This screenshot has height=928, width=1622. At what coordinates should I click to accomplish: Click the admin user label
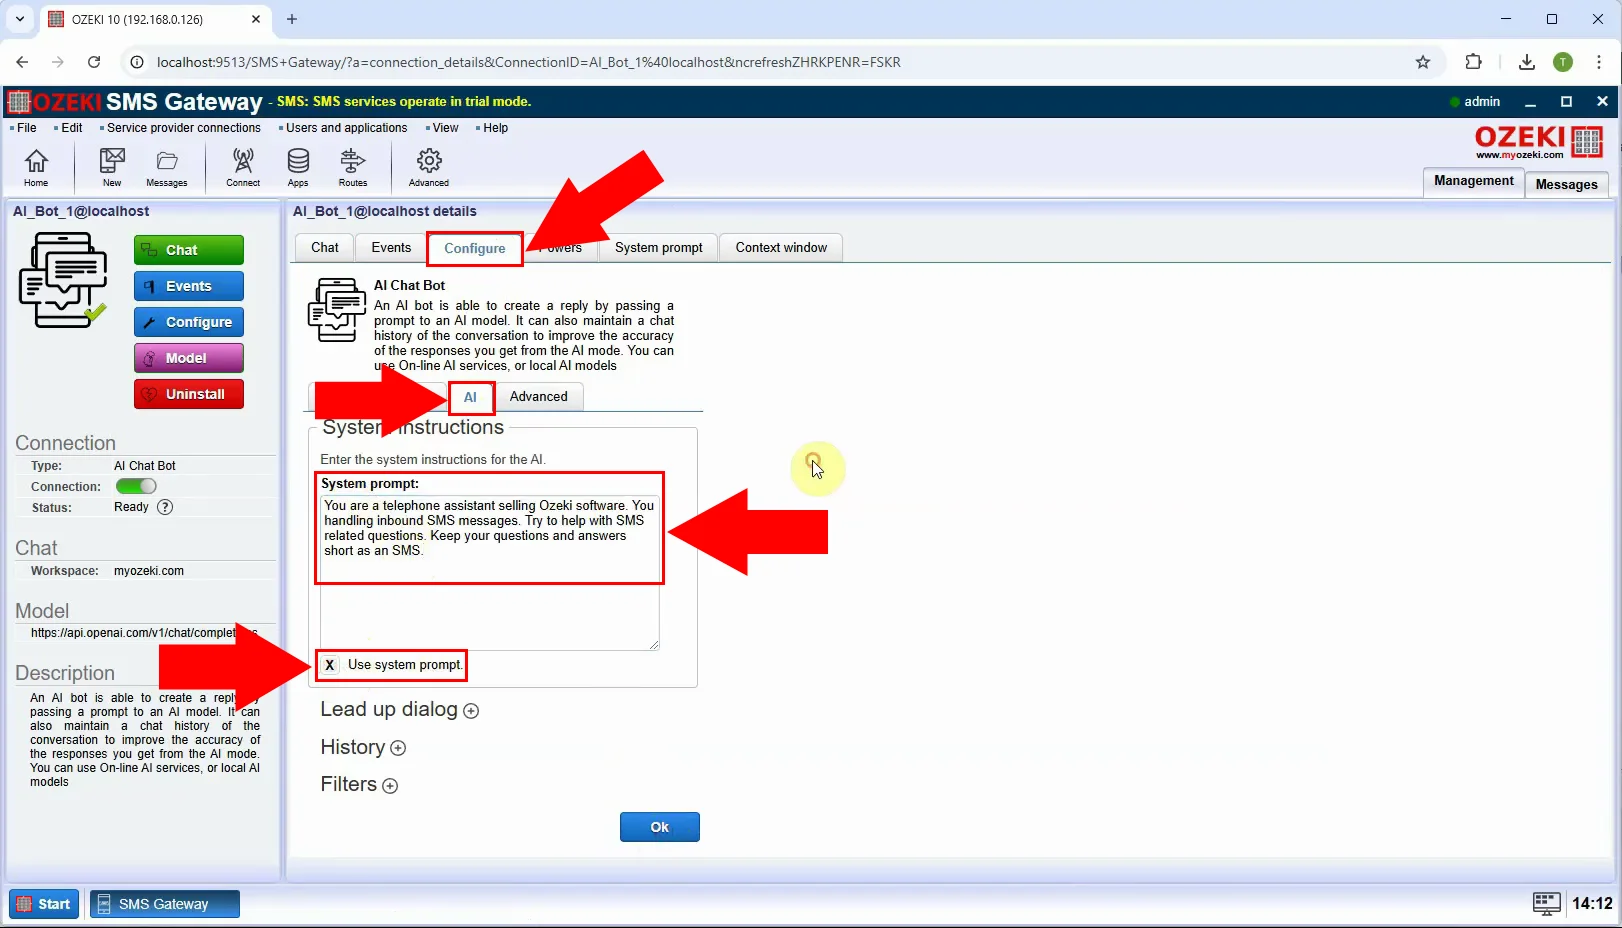1481,101
